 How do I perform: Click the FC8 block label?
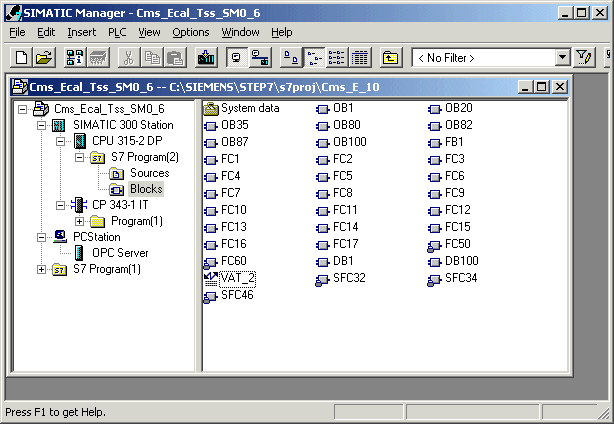tap(343, 193)
